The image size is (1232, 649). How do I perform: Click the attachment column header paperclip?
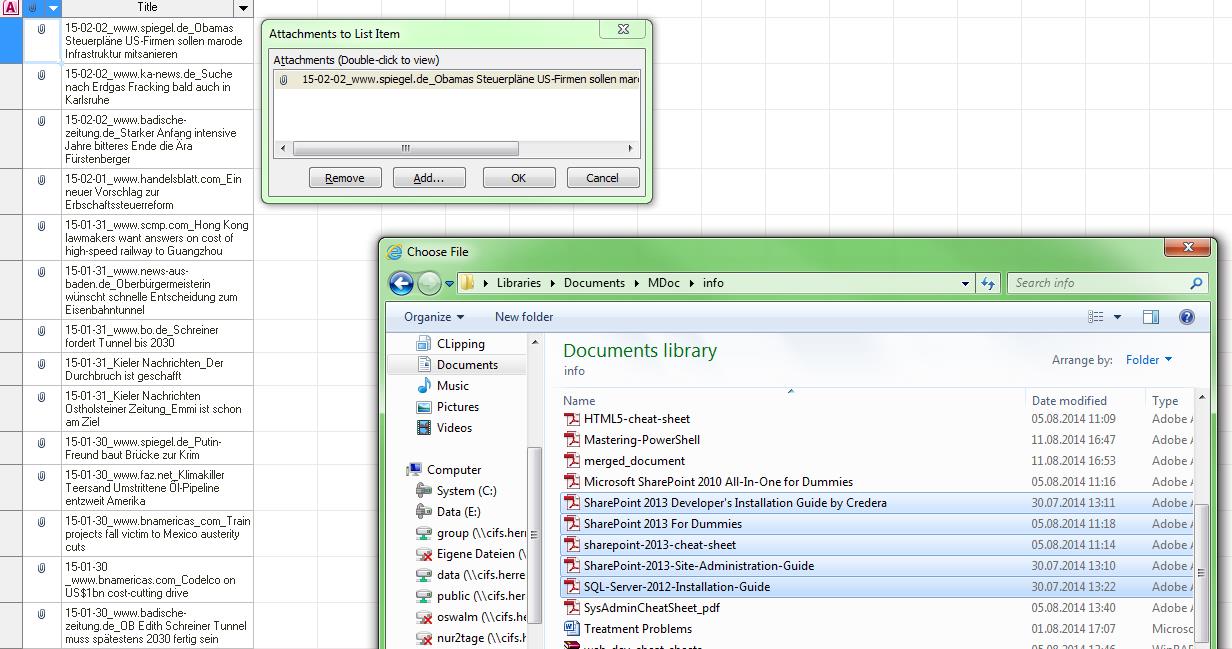click(32, 8)
